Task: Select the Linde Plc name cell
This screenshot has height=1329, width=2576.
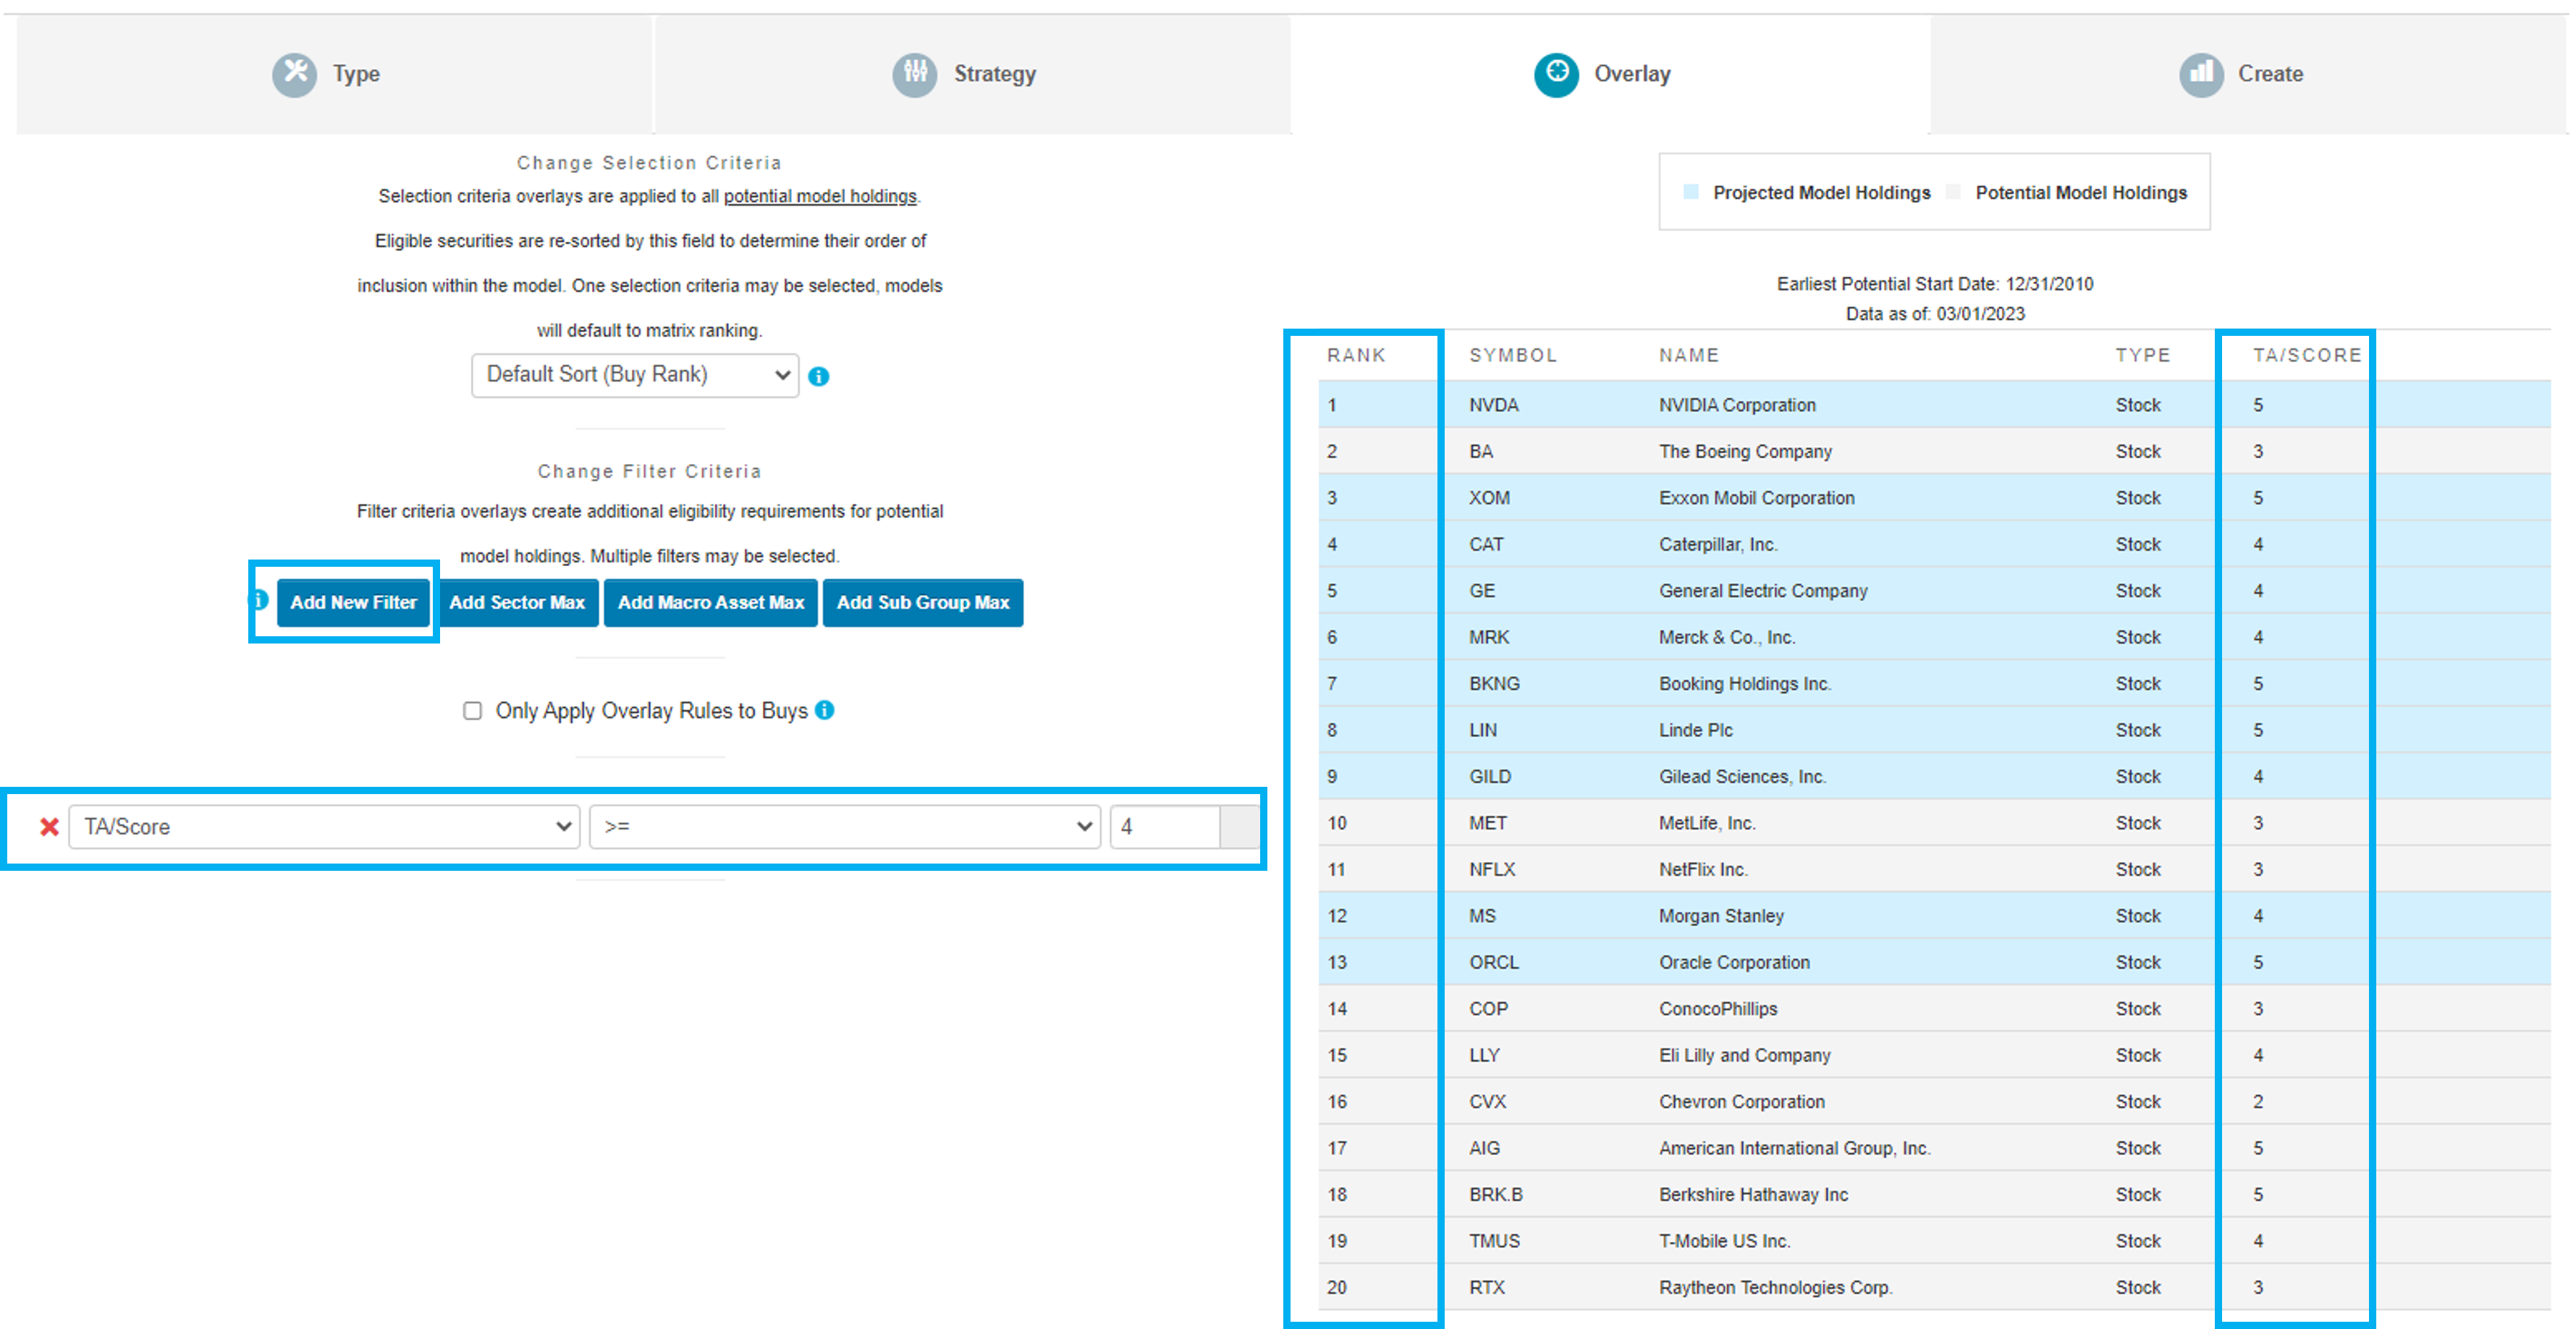Action: click(1696, 730)
